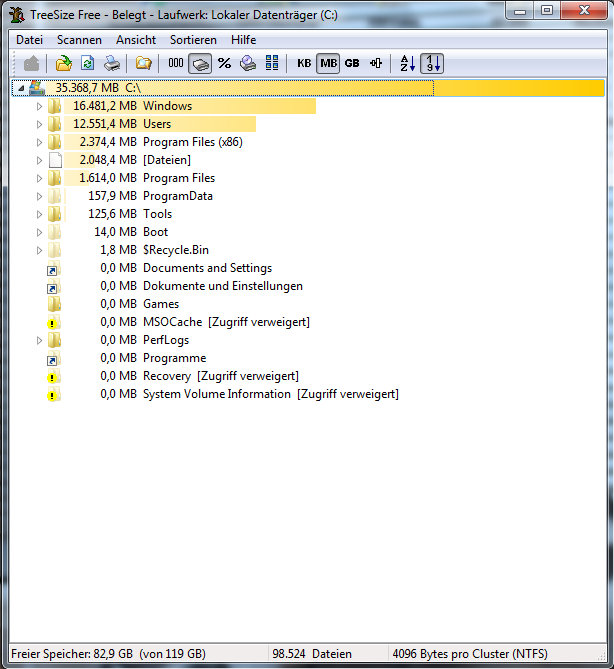Click the [Dateien] blank file icon

[x=55, y=160]
